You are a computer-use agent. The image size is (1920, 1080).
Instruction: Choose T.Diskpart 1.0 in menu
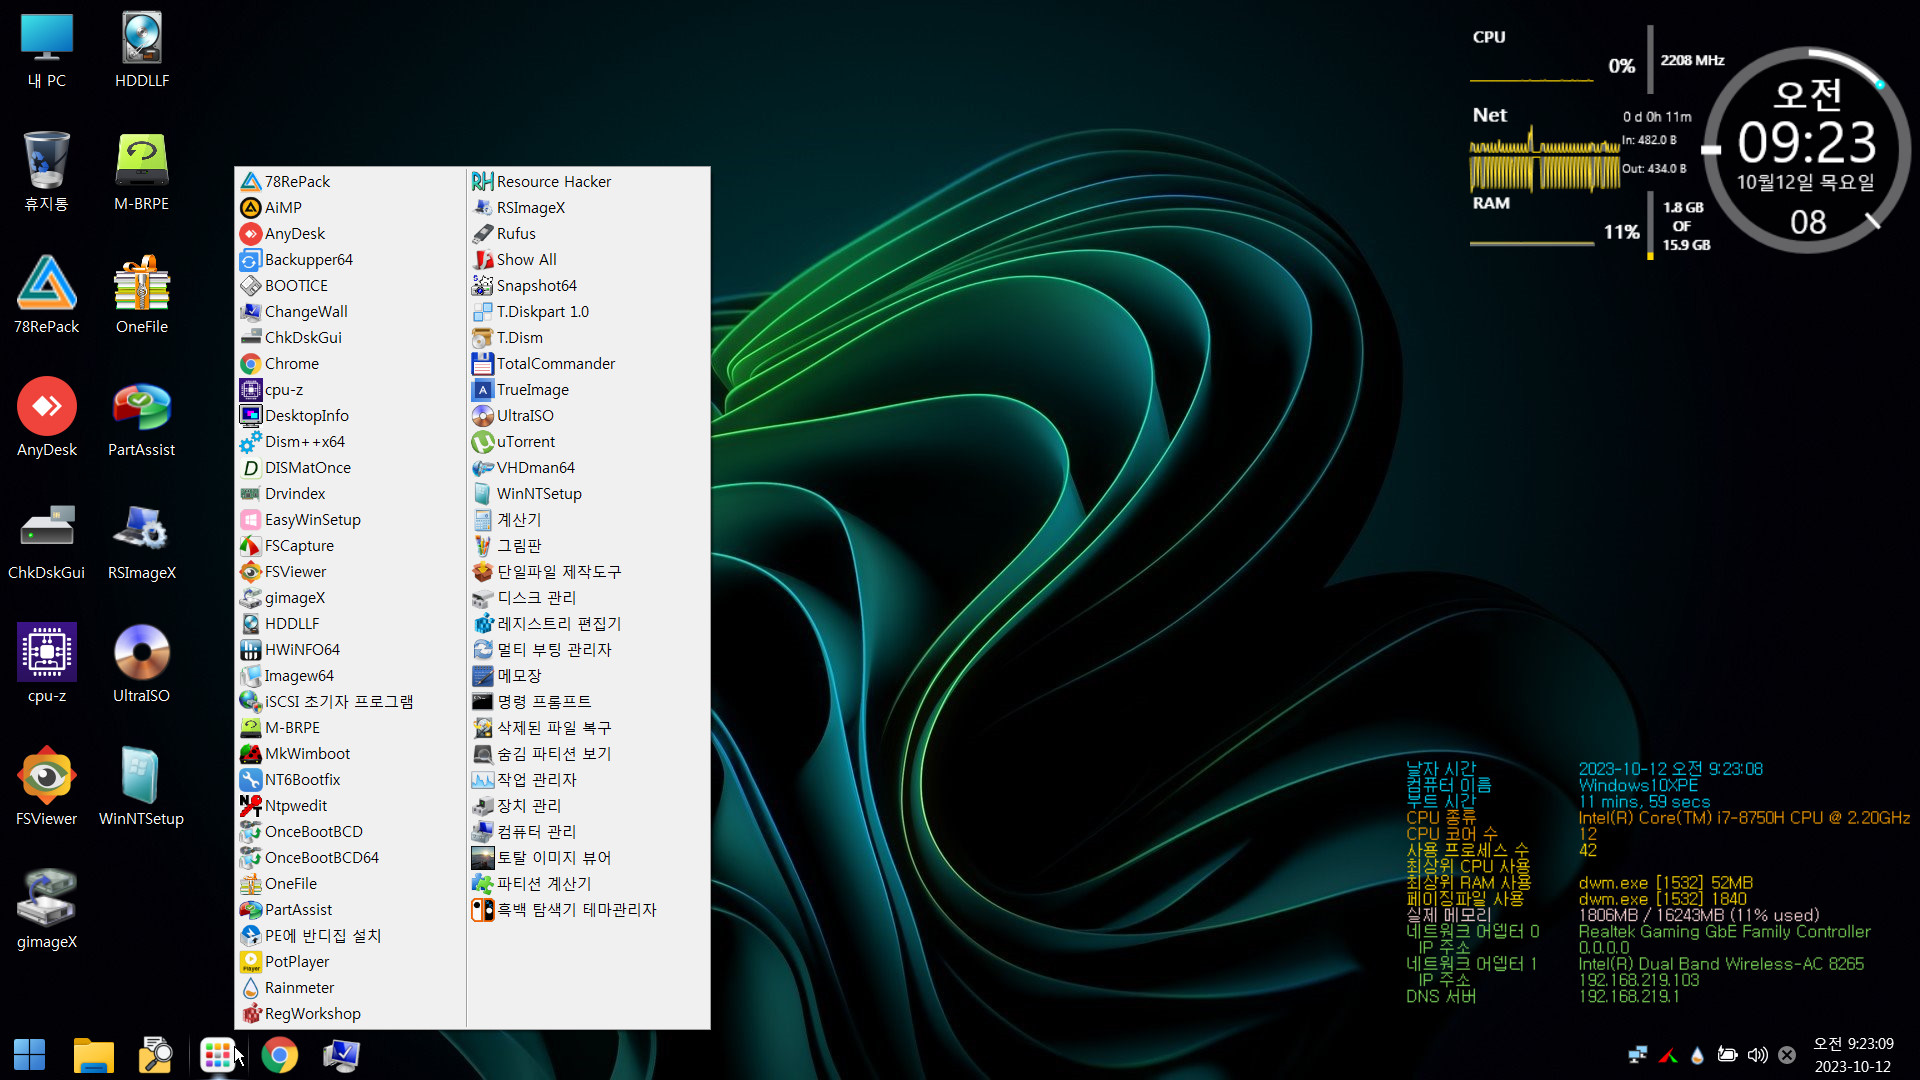(588, 311)
